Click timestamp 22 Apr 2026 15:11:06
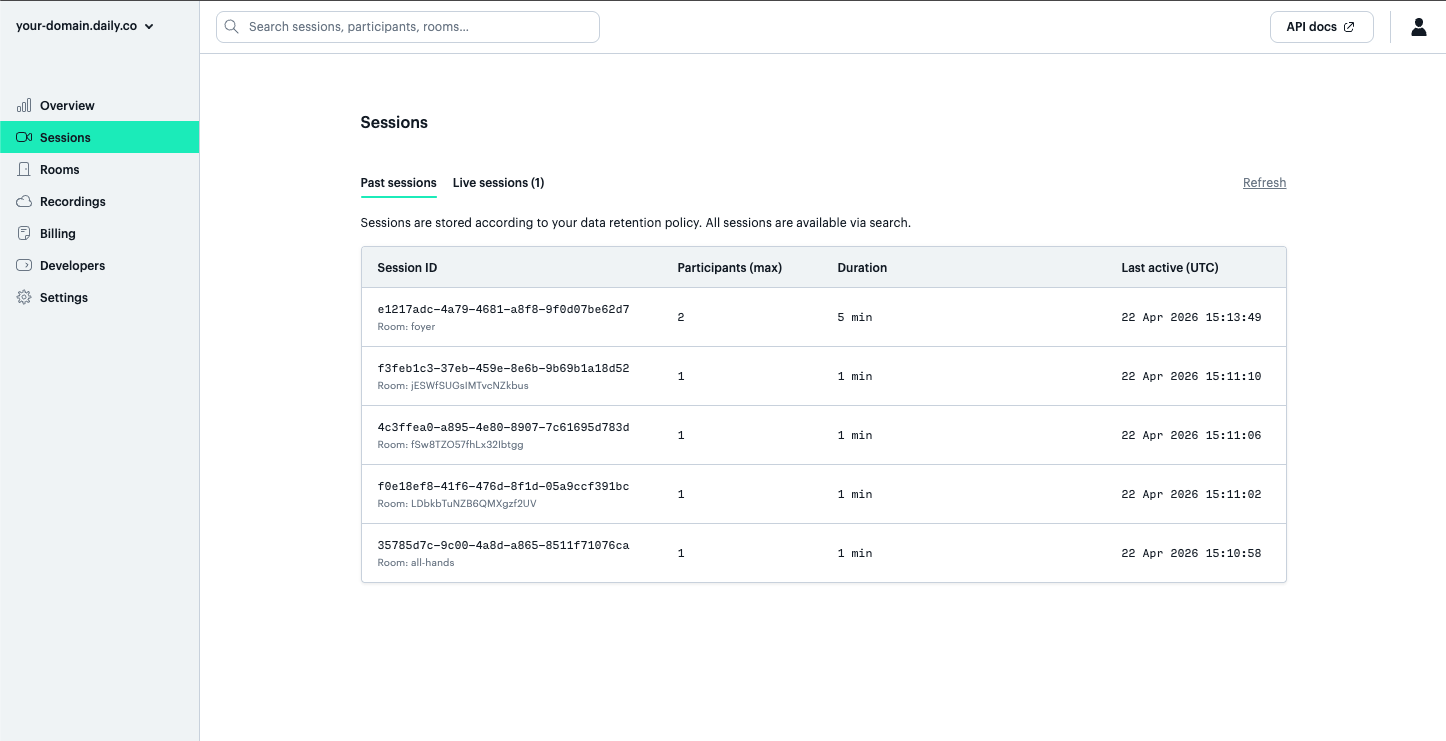Viewport: 1446px width, 741px height. click(1191, 435)
